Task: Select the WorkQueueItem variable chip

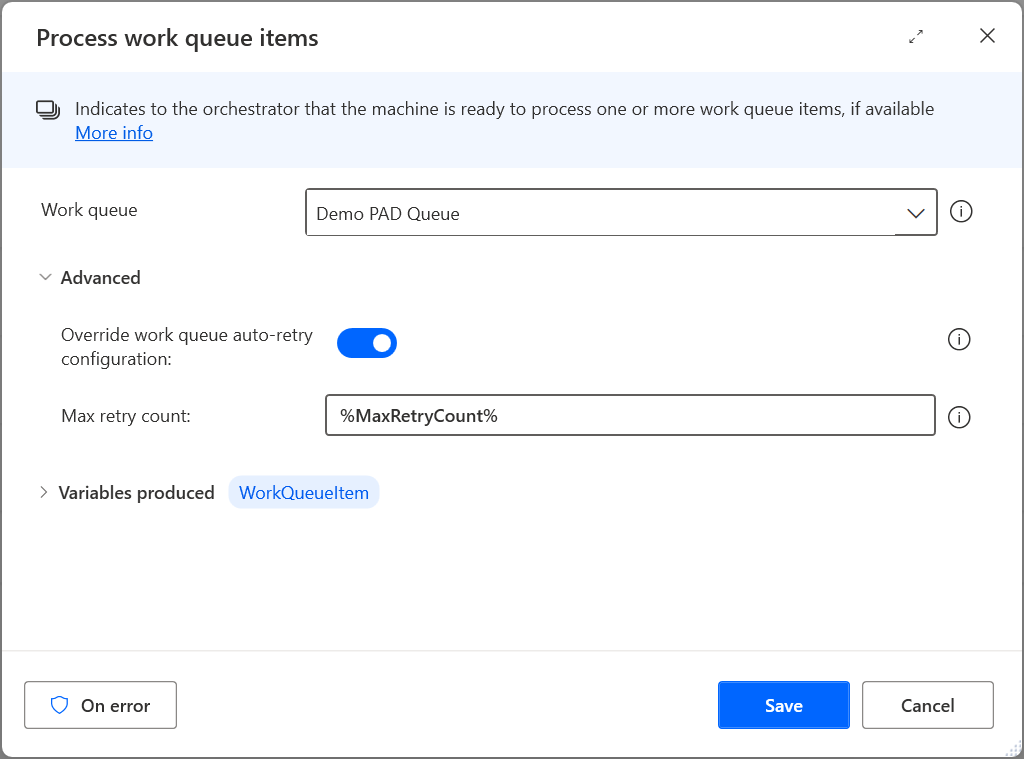Action: [x=303, y=492]
